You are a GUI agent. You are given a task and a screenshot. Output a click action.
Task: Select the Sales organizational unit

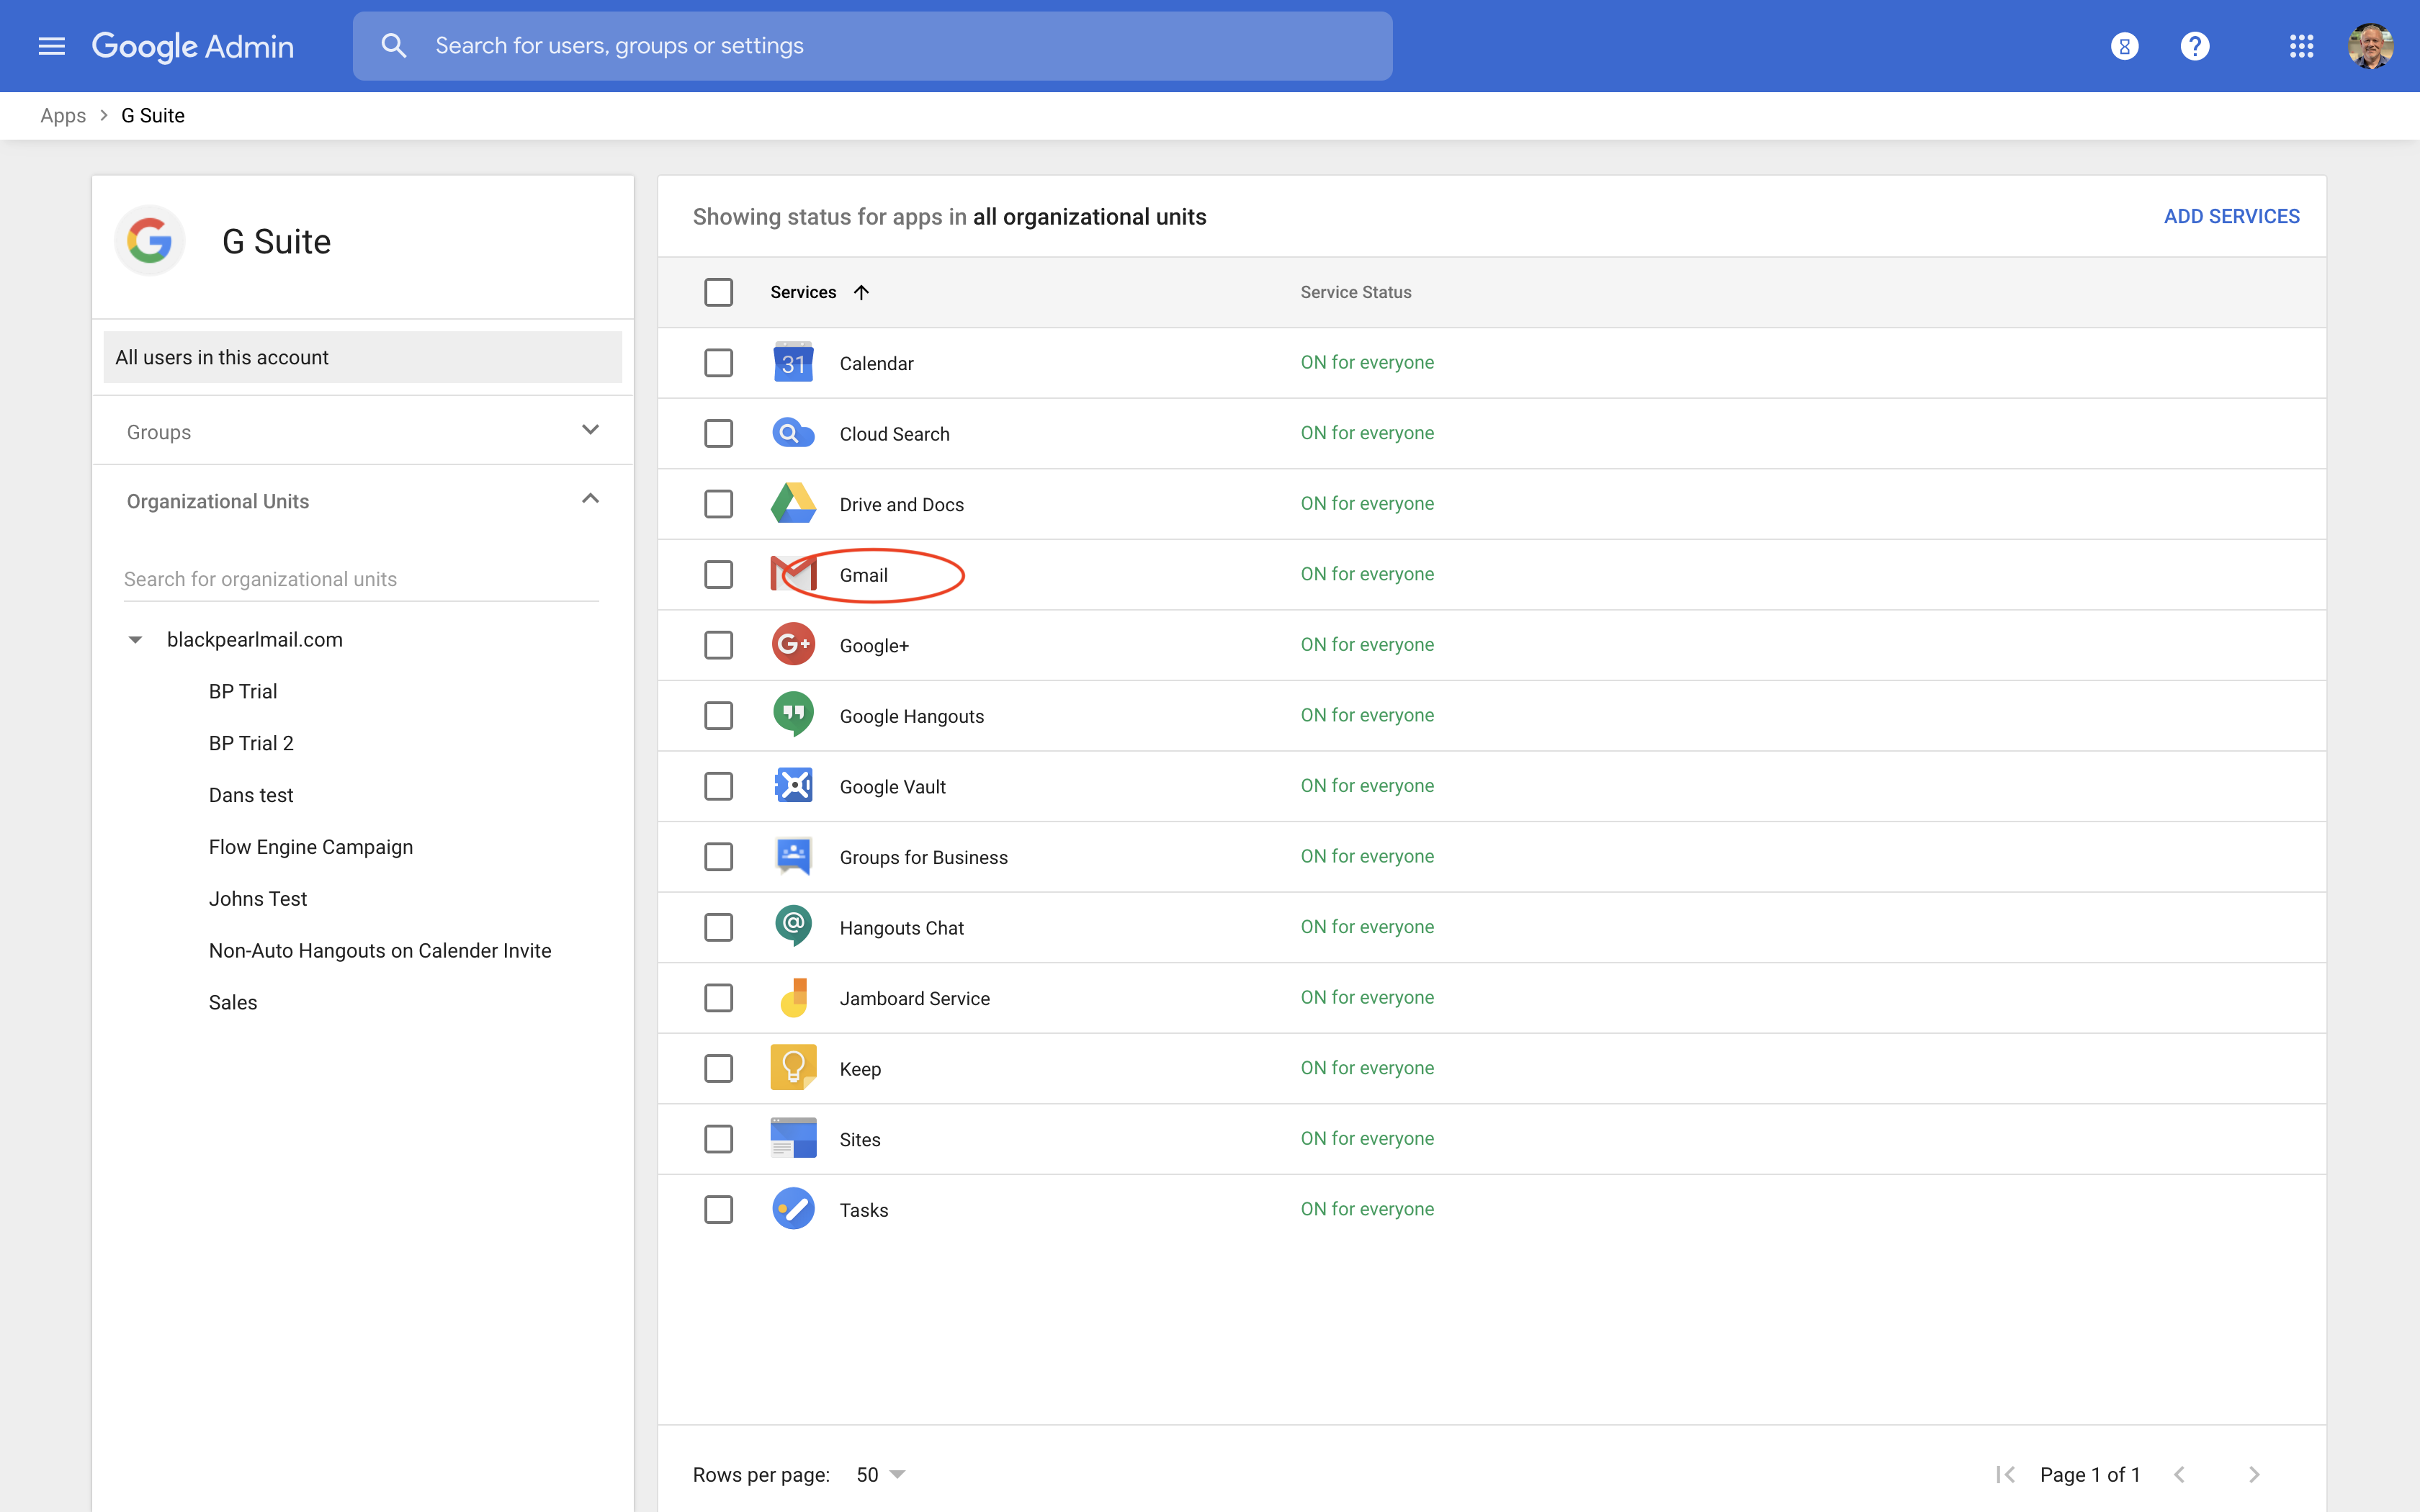click(233, 1002)
